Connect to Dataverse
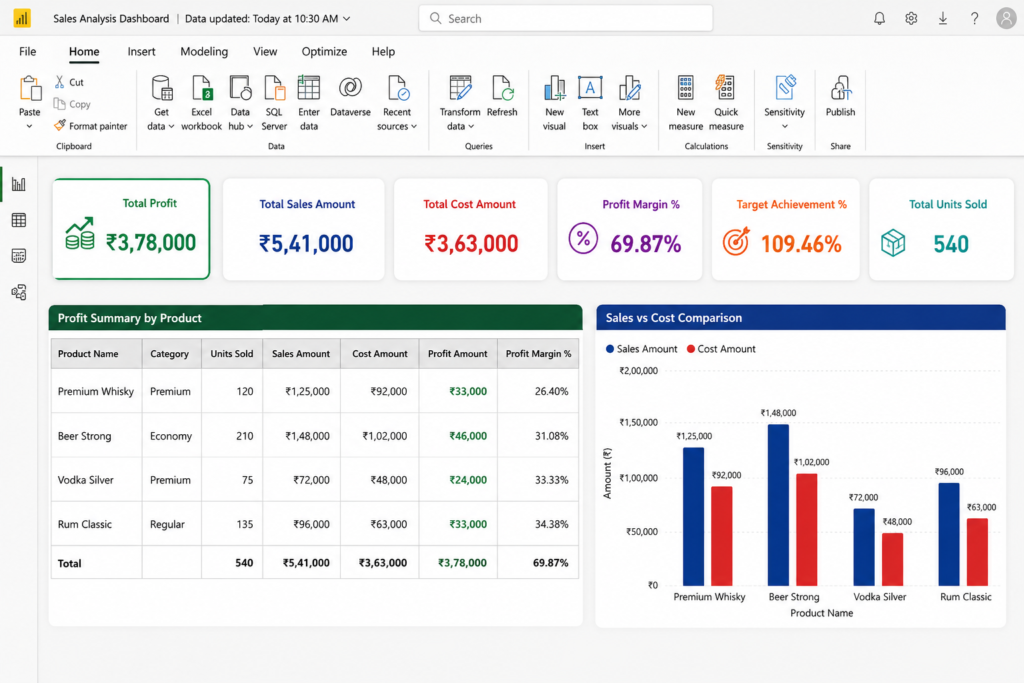This screenshot has height=683, width=1024. (350, 97)
